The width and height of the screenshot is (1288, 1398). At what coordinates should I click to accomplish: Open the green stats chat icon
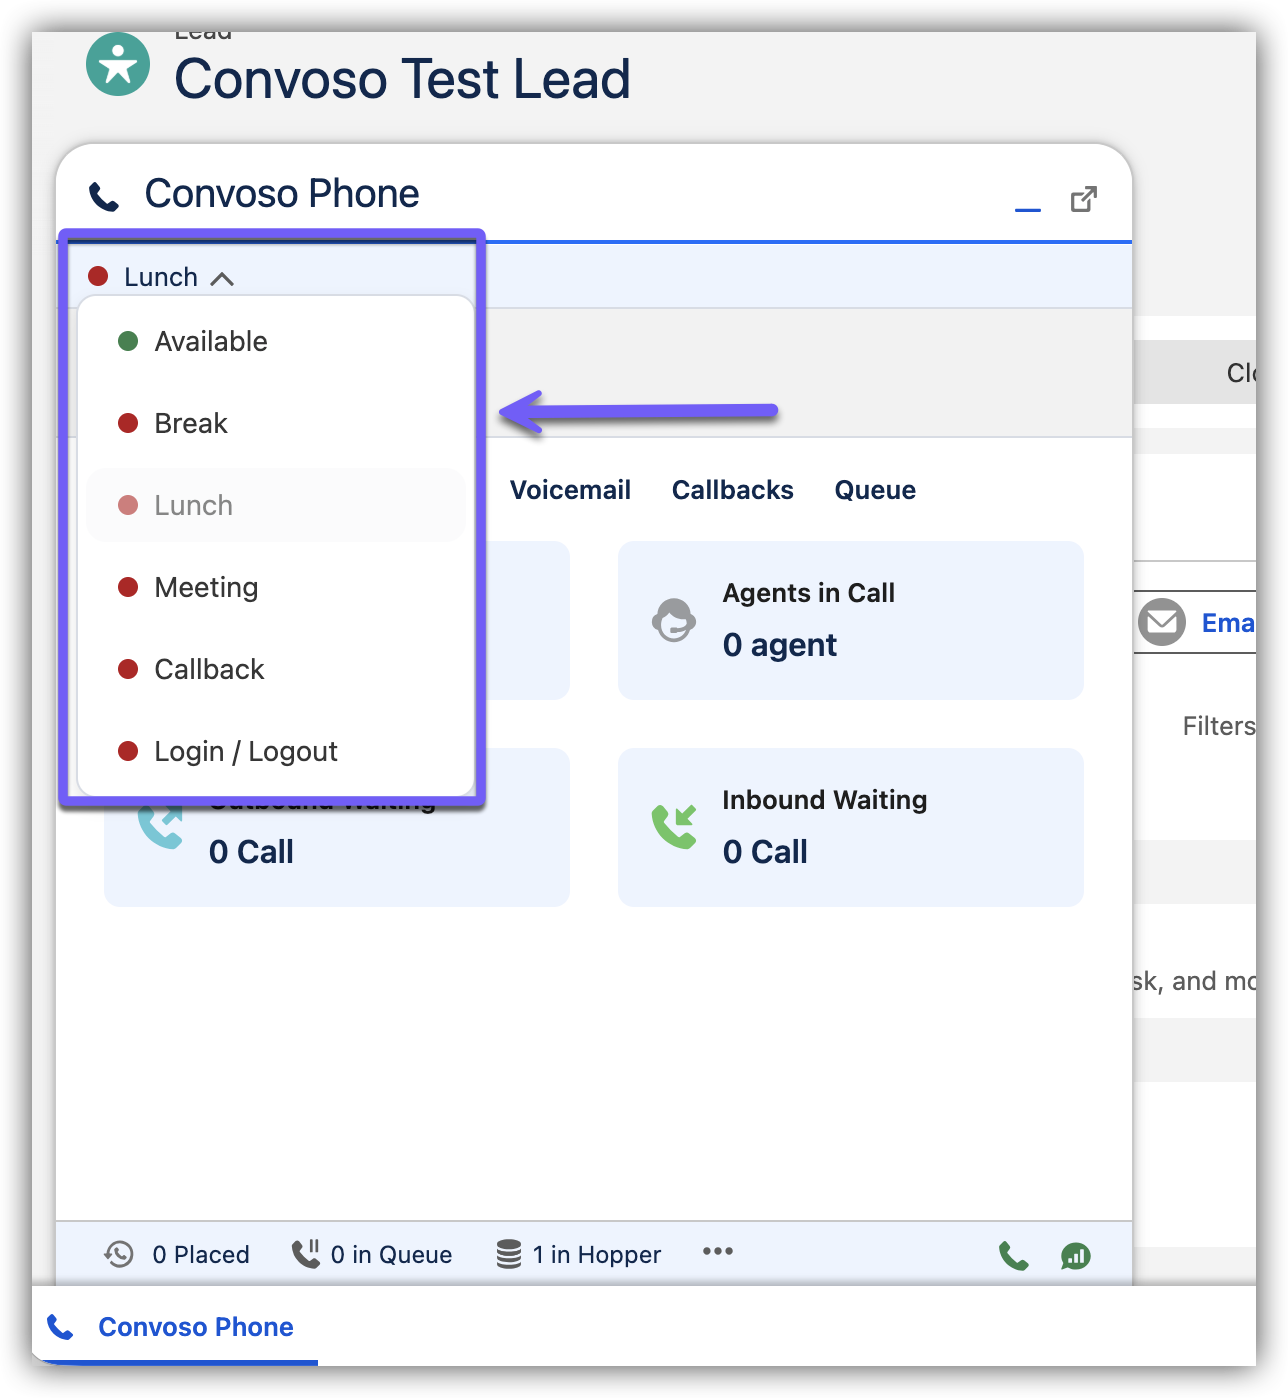[x=1075, y=1256]
